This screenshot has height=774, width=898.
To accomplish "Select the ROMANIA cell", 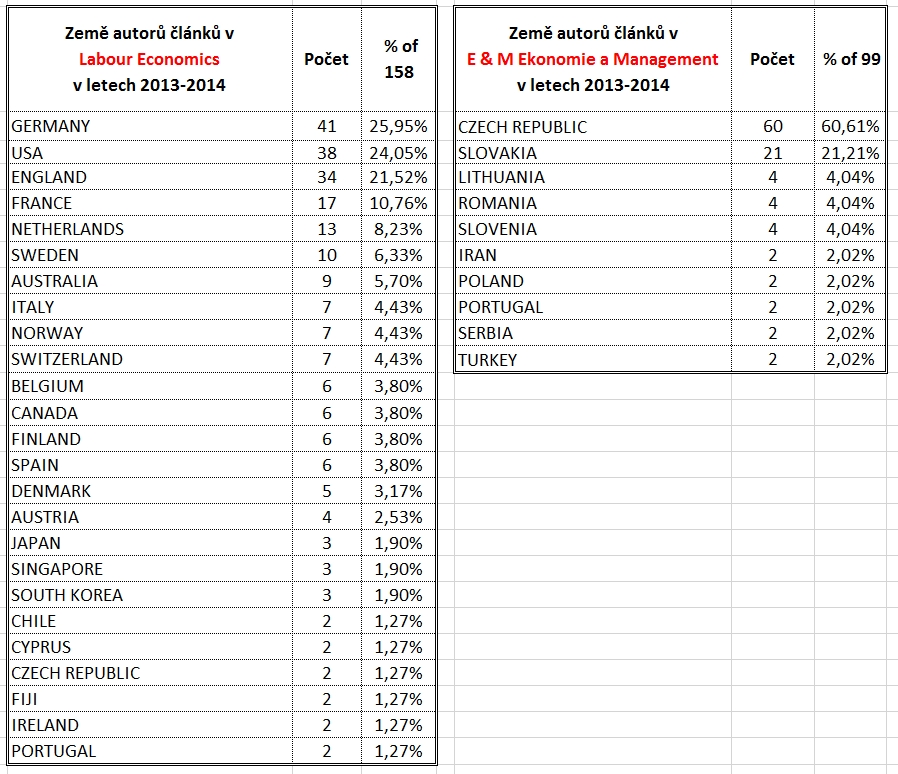I will click(x=498, y=204).
